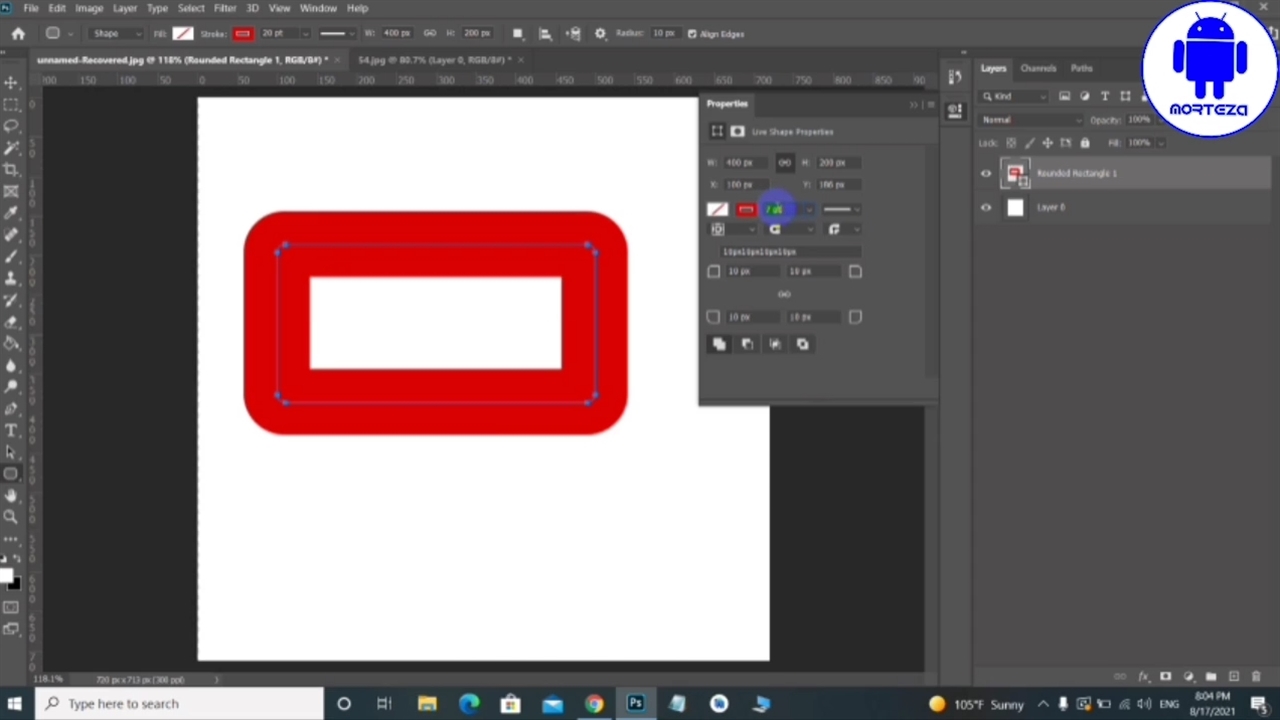The image size is (1280, 720).
Task: Open the gear settings in options bar
Action: click(600, 34)
